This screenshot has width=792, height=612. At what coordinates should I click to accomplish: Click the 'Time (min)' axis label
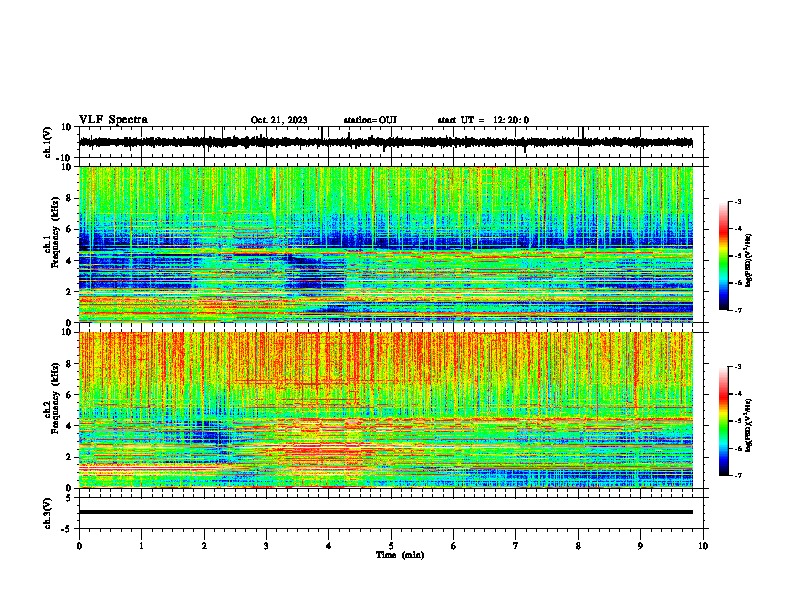tap(400, 555)
